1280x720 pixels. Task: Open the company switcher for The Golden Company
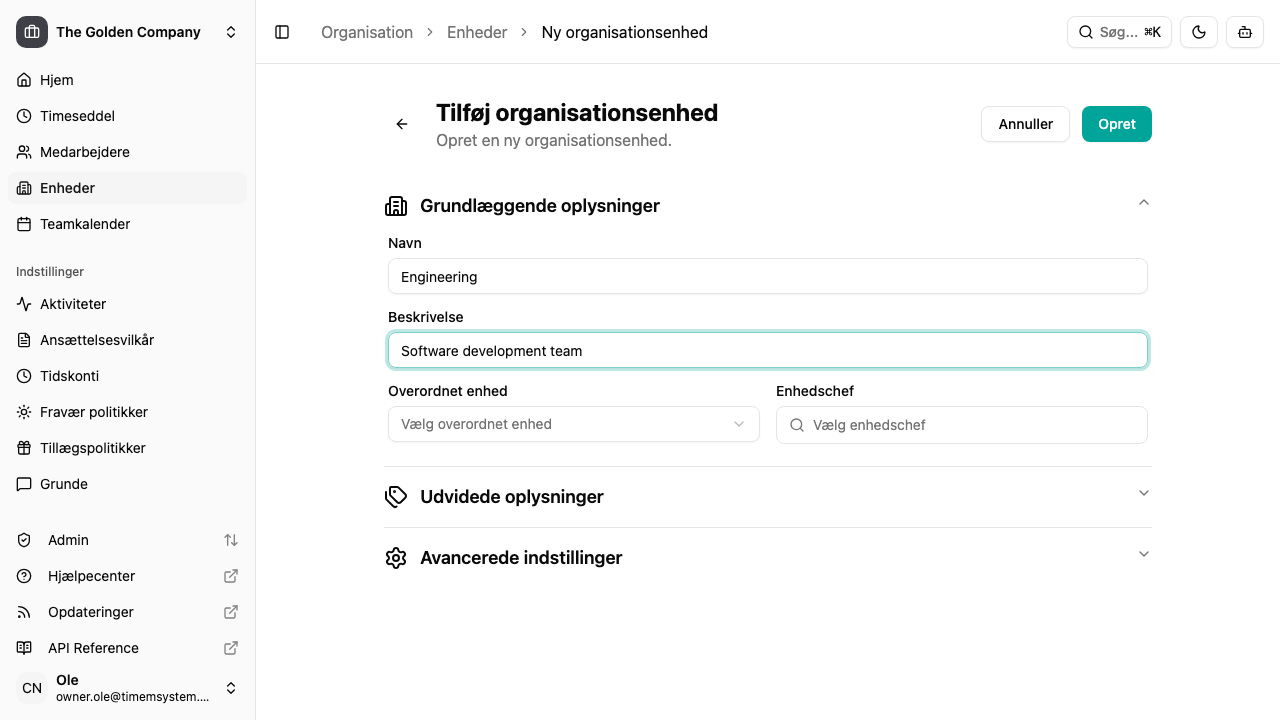pyautogui.click(x=128, y=32)
